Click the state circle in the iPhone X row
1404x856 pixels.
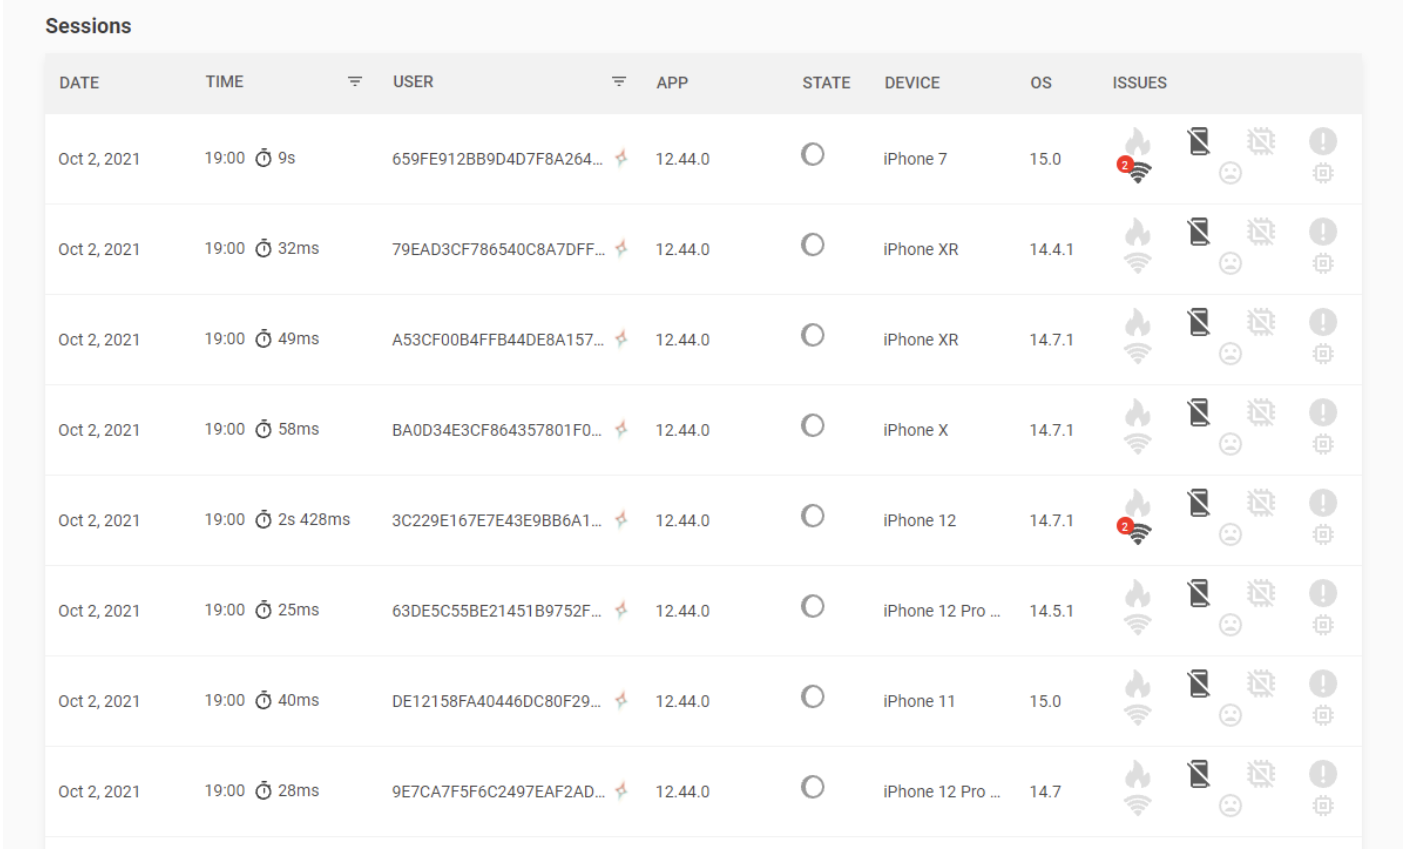tap(813, 425)
